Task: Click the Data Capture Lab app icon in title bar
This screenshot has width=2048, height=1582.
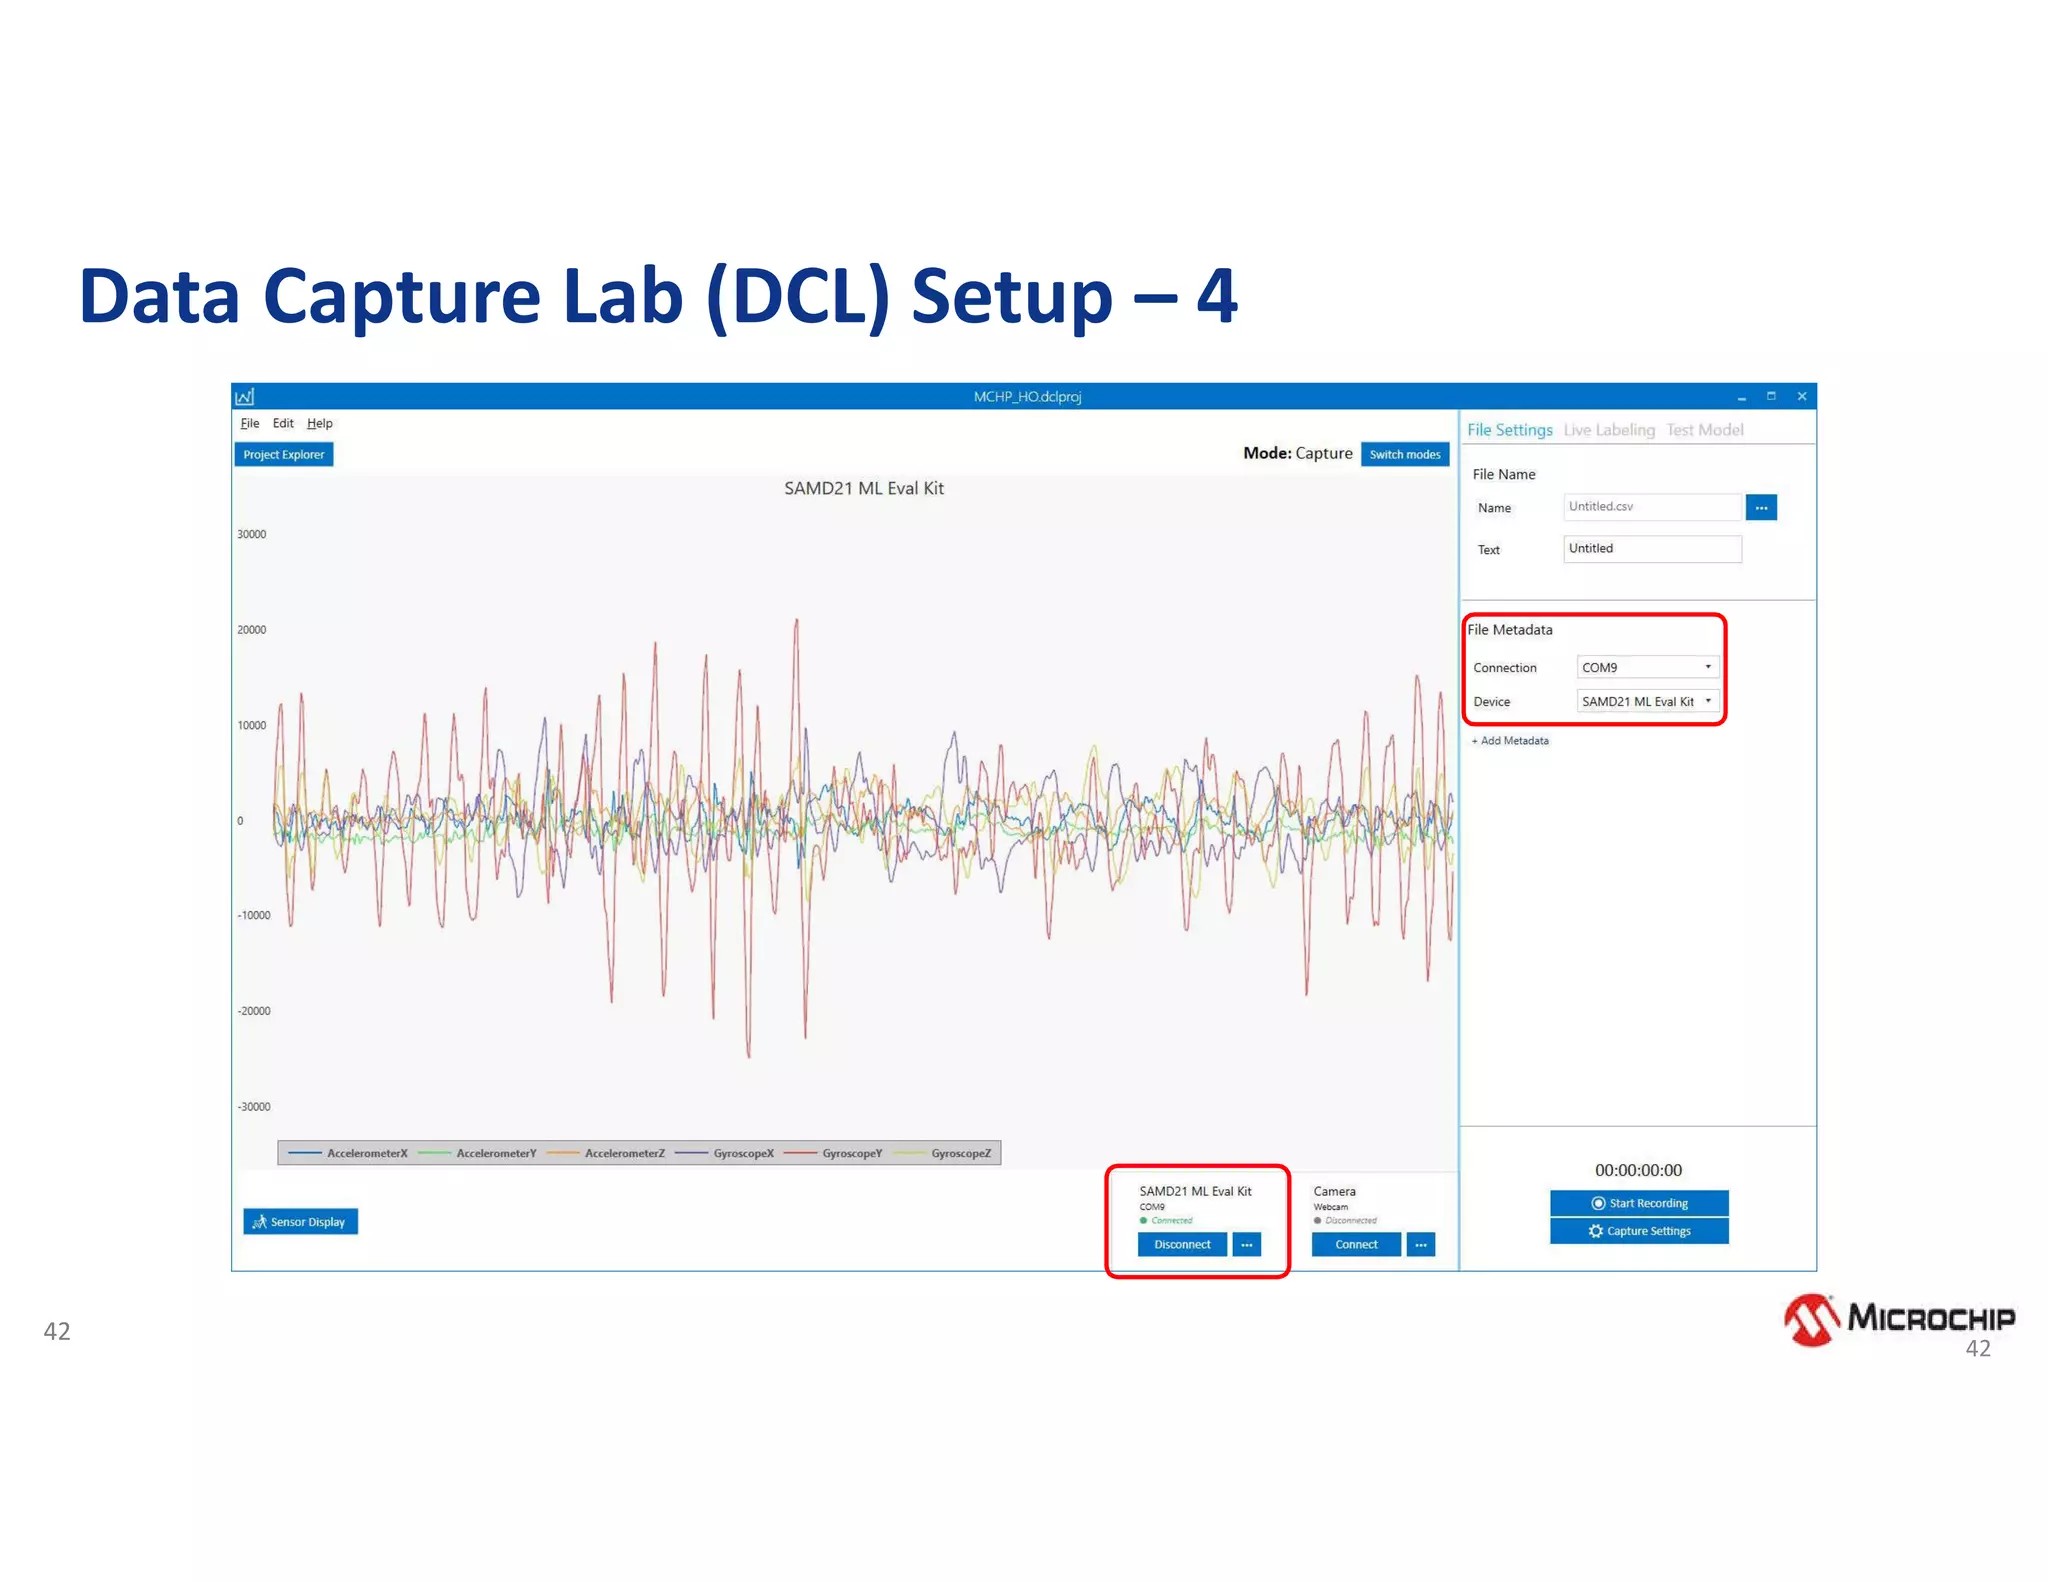Action: click(245, 397)
